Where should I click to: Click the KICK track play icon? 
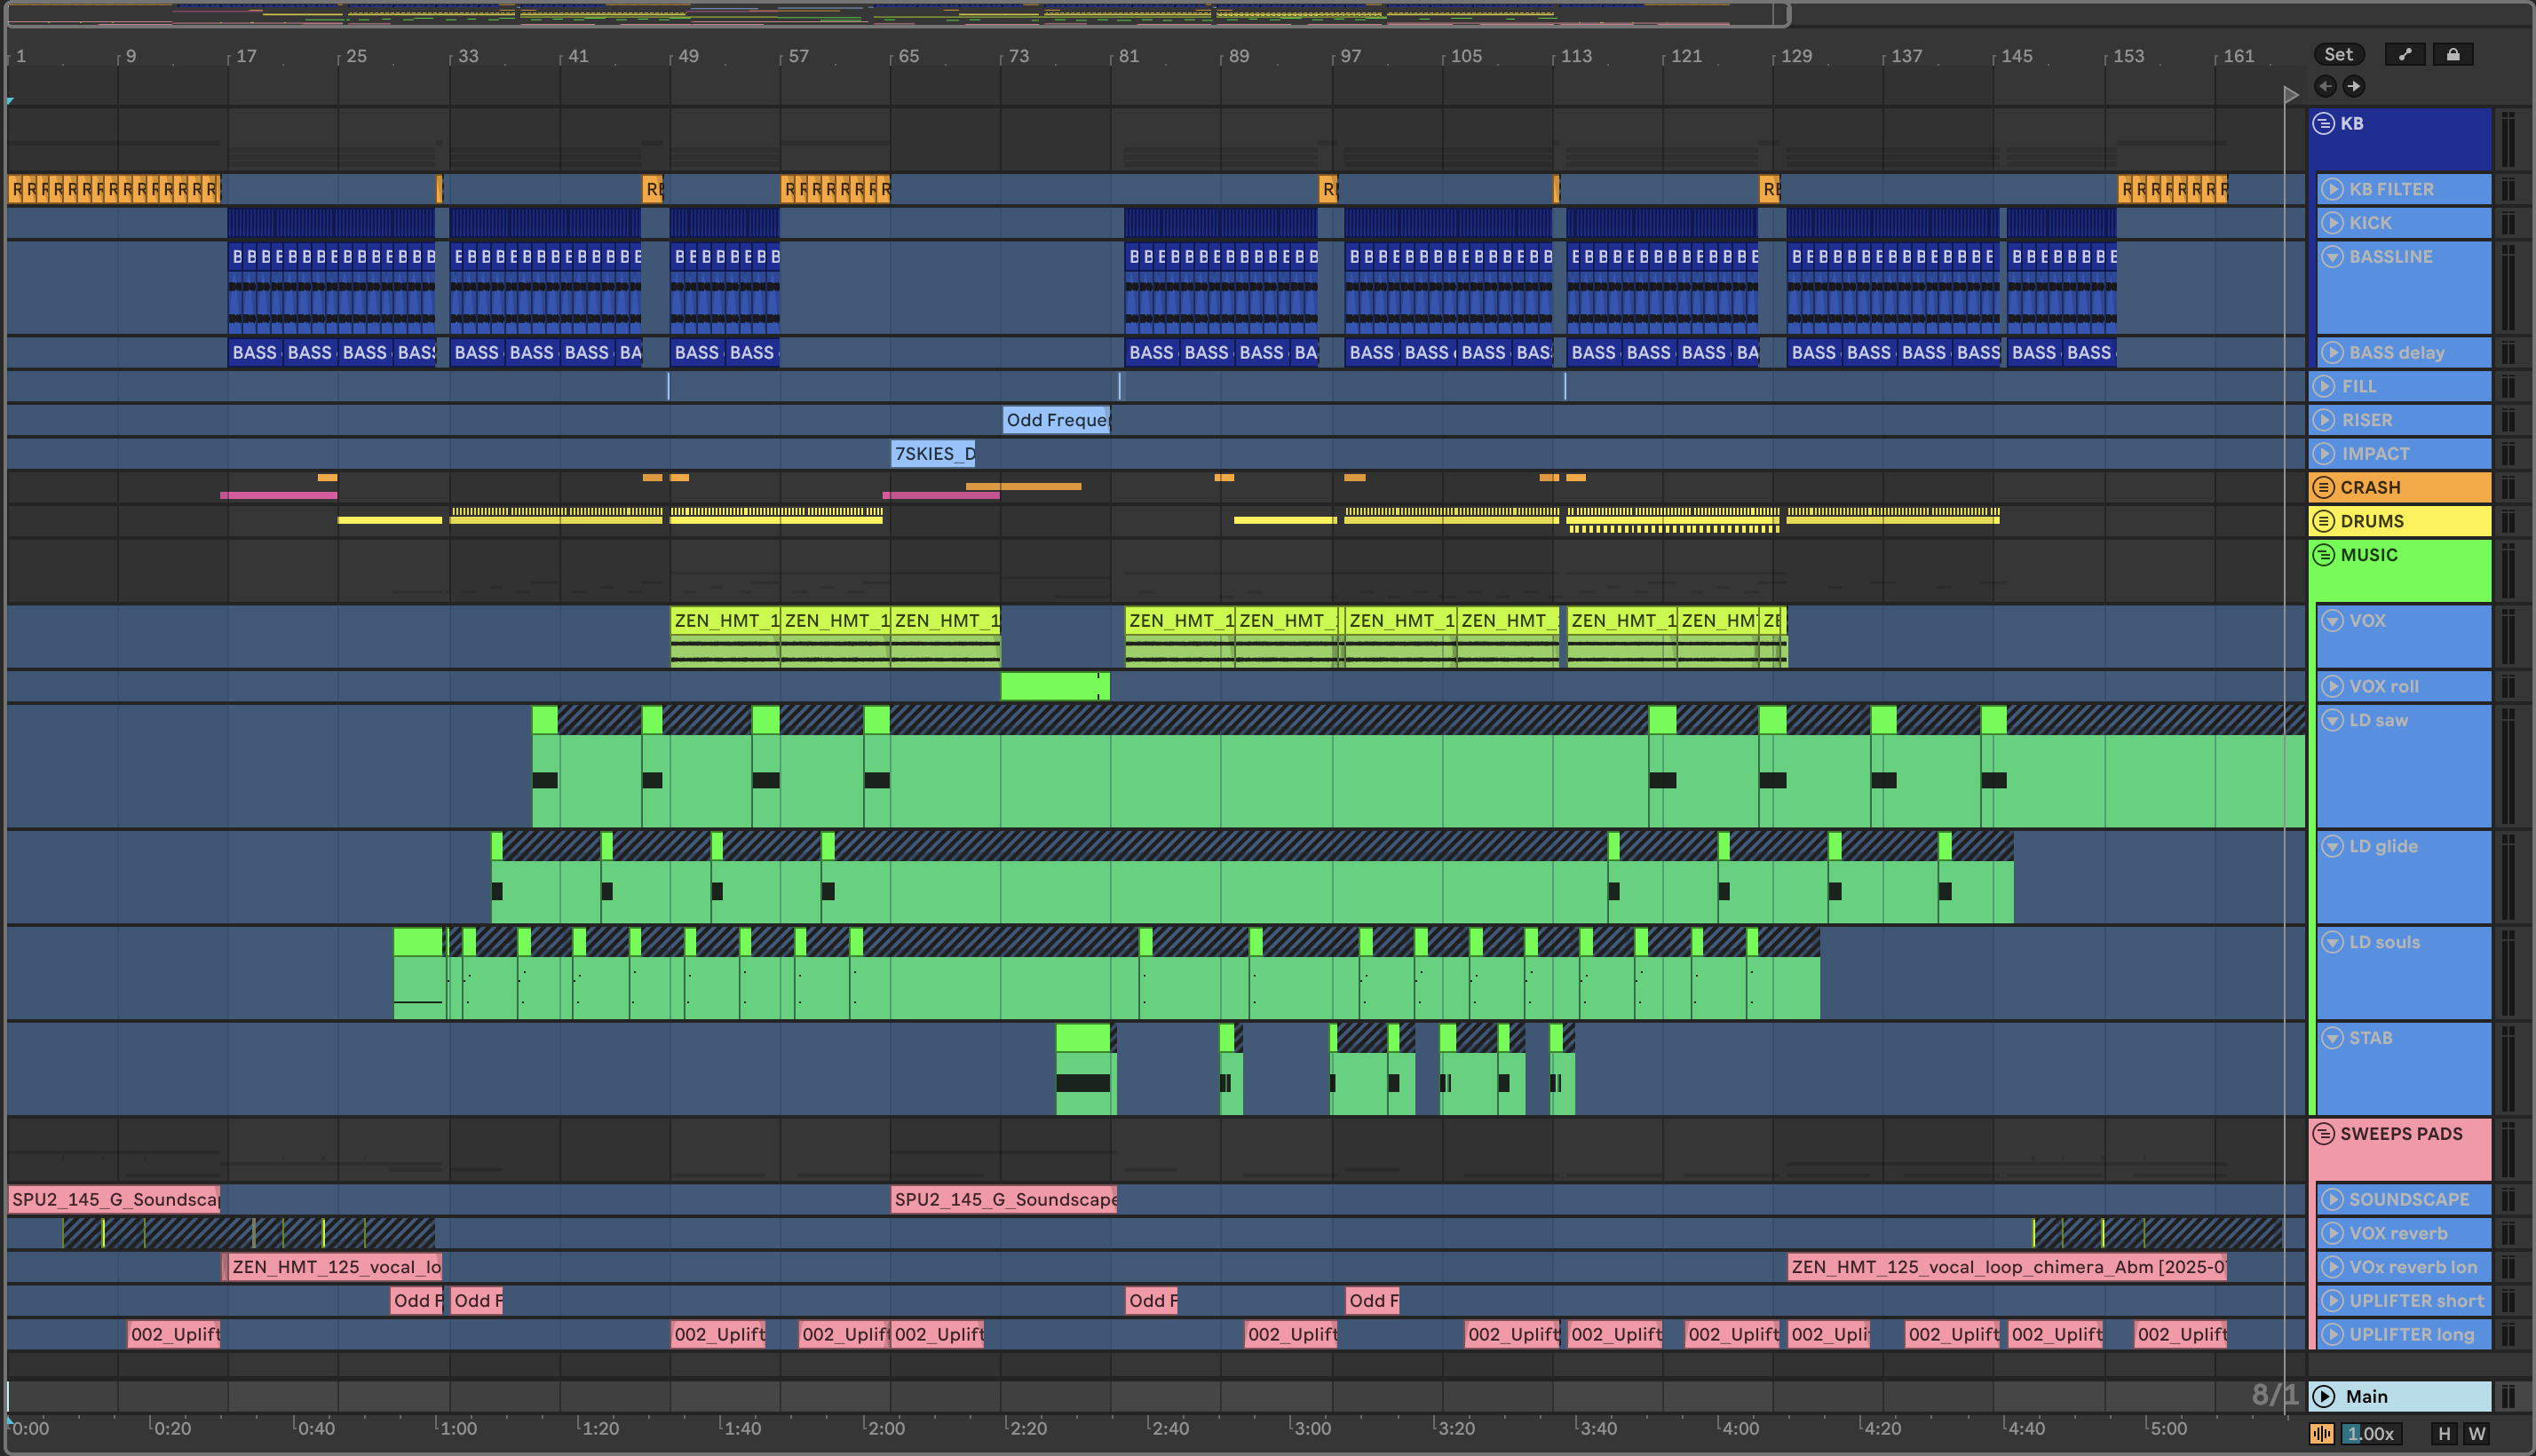[x=2332, y=222]
